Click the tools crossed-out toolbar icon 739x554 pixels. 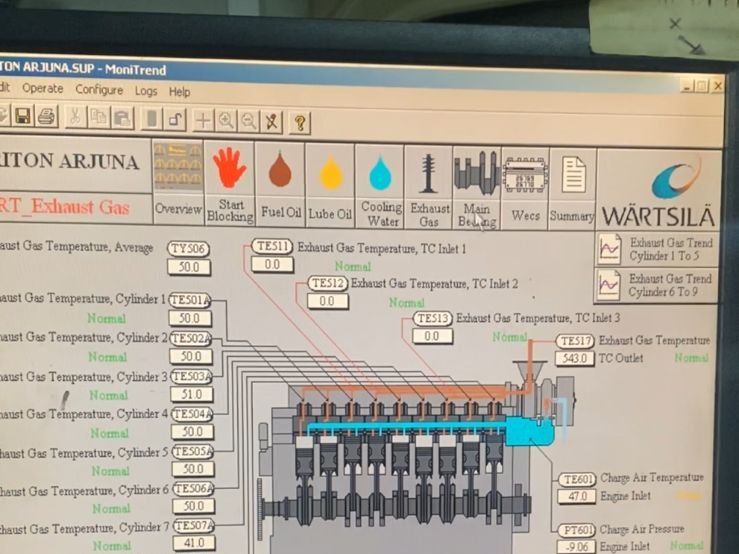(x=271, y=122)
